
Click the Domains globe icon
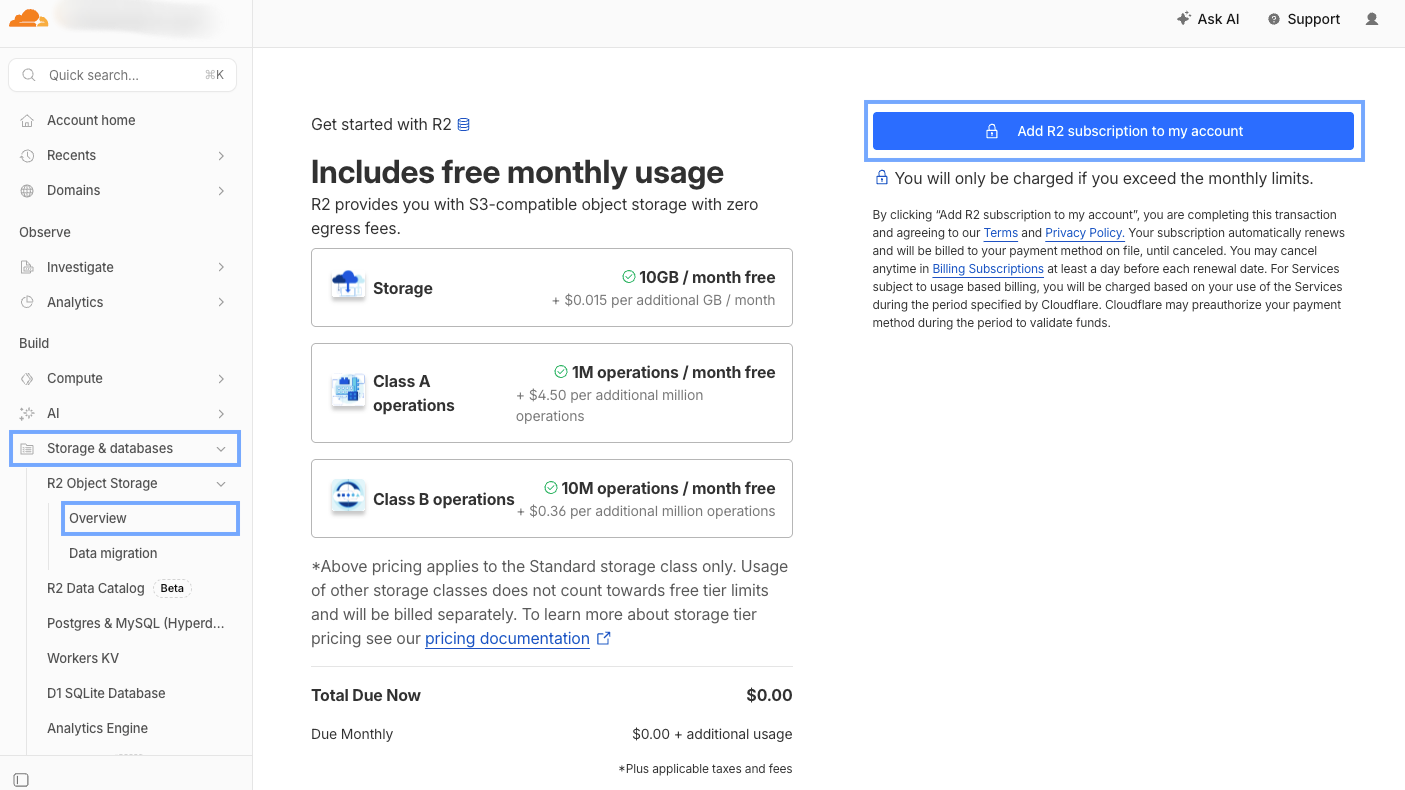(x=27, y=190)
